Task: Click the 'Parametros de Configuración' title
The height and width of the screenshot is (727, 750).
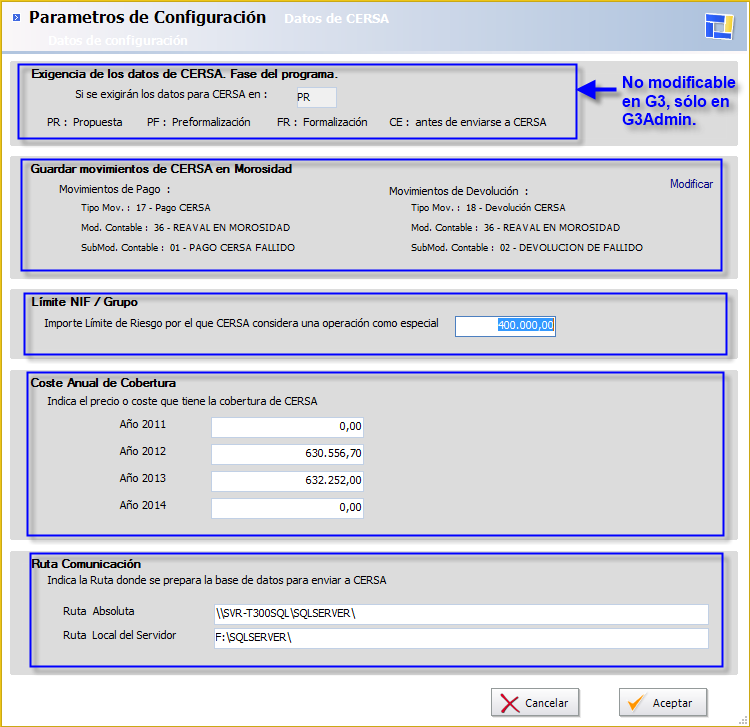Action: [147, 18]
